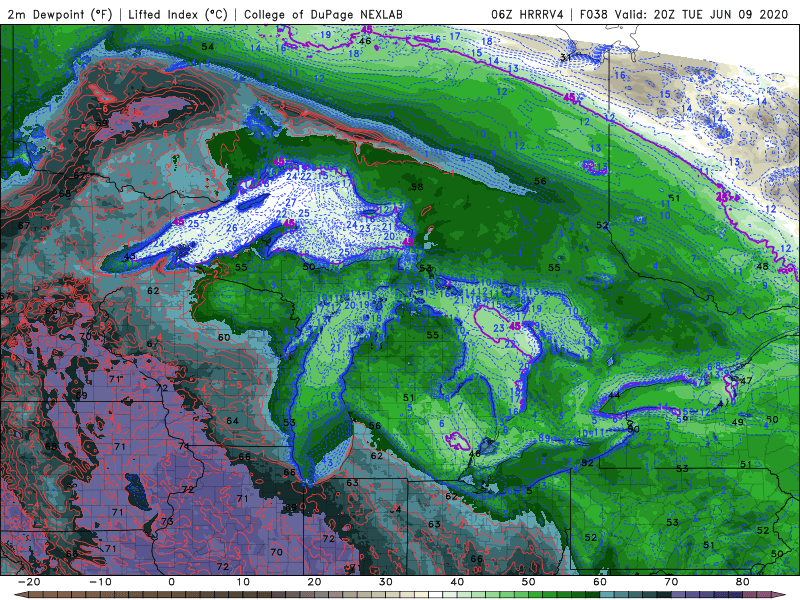The image size is (800, 600).
Task: Click the black '48' dewpoint value on map
Action: pos(762,266)
